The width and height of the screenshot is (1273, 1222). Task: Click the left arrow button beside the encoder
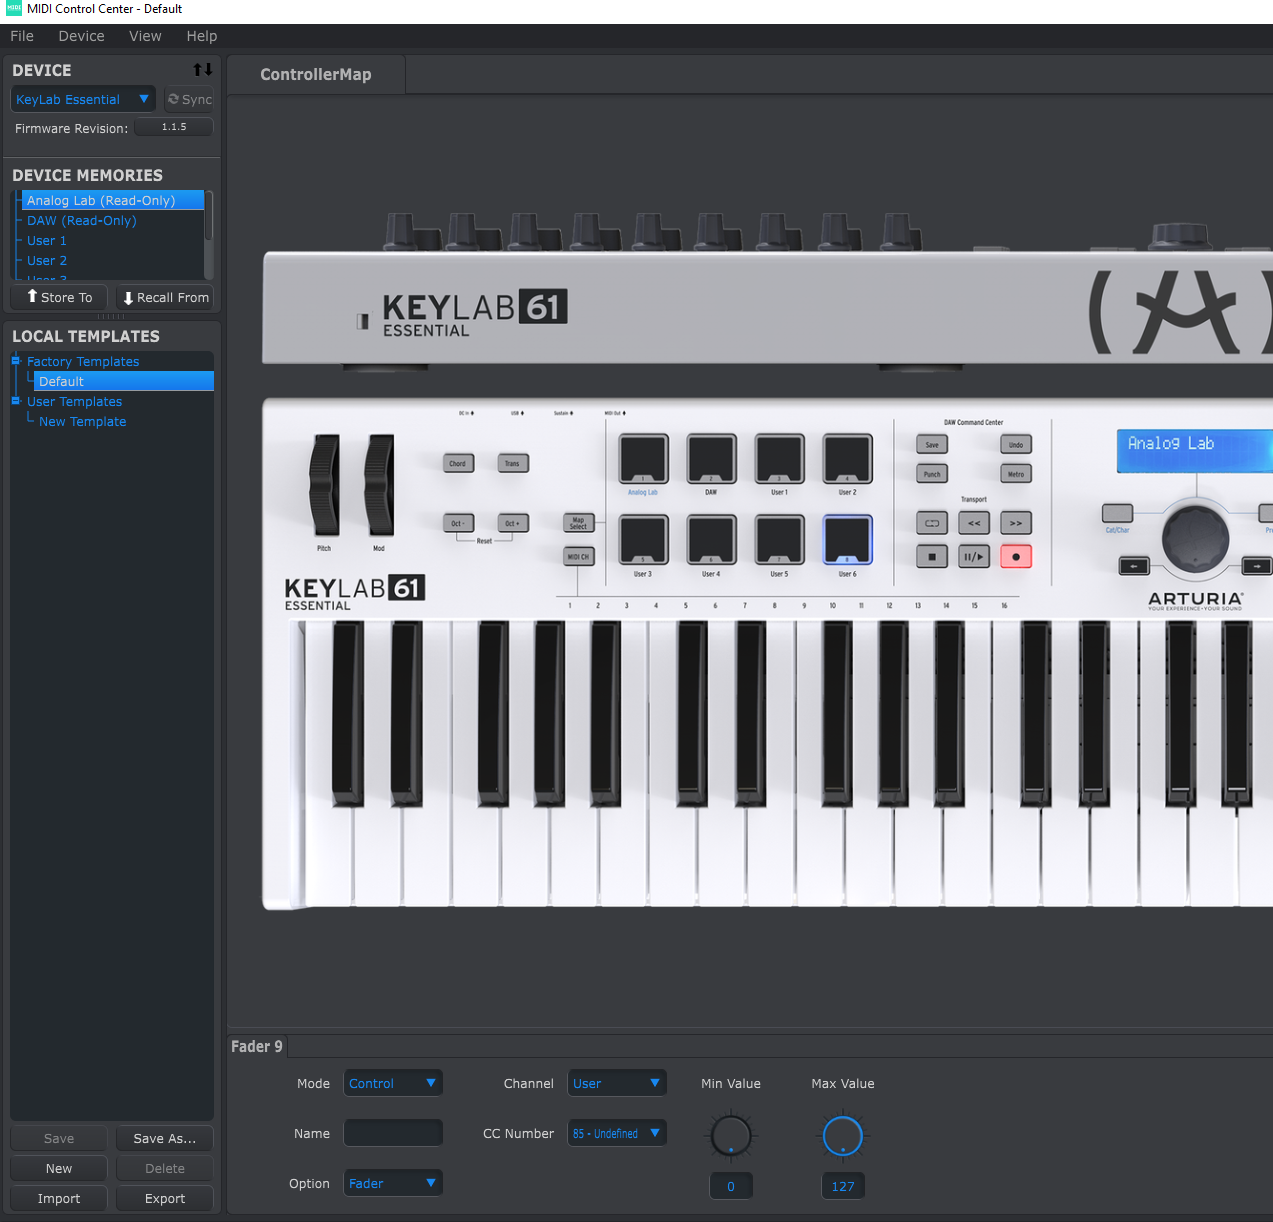(1134, 566)
